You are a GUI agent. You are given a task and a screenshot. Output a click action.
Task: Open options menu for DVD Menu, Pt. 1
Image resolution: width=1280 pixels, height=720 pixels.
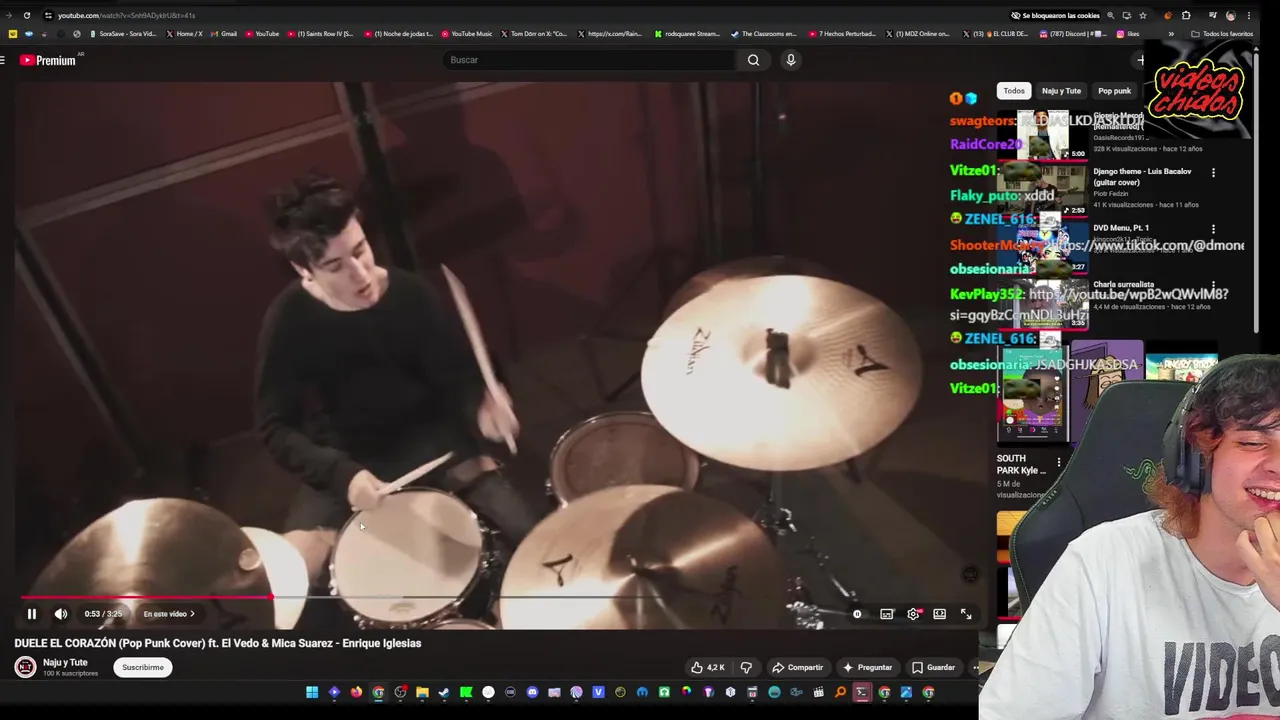tap(1213, 229)
